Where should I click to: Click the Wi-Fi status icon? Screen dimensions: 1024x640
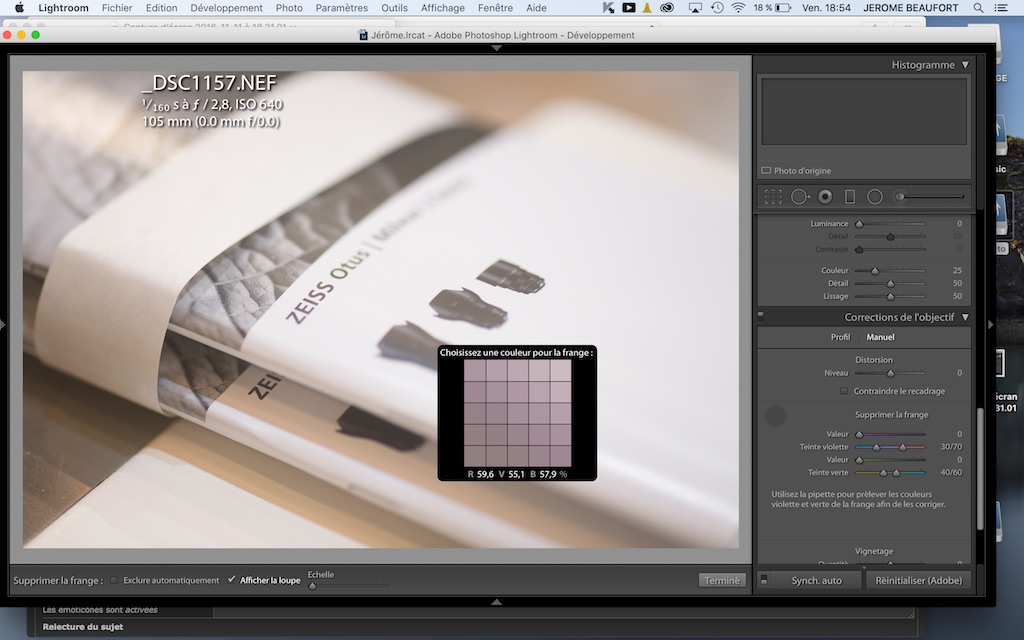738,8
